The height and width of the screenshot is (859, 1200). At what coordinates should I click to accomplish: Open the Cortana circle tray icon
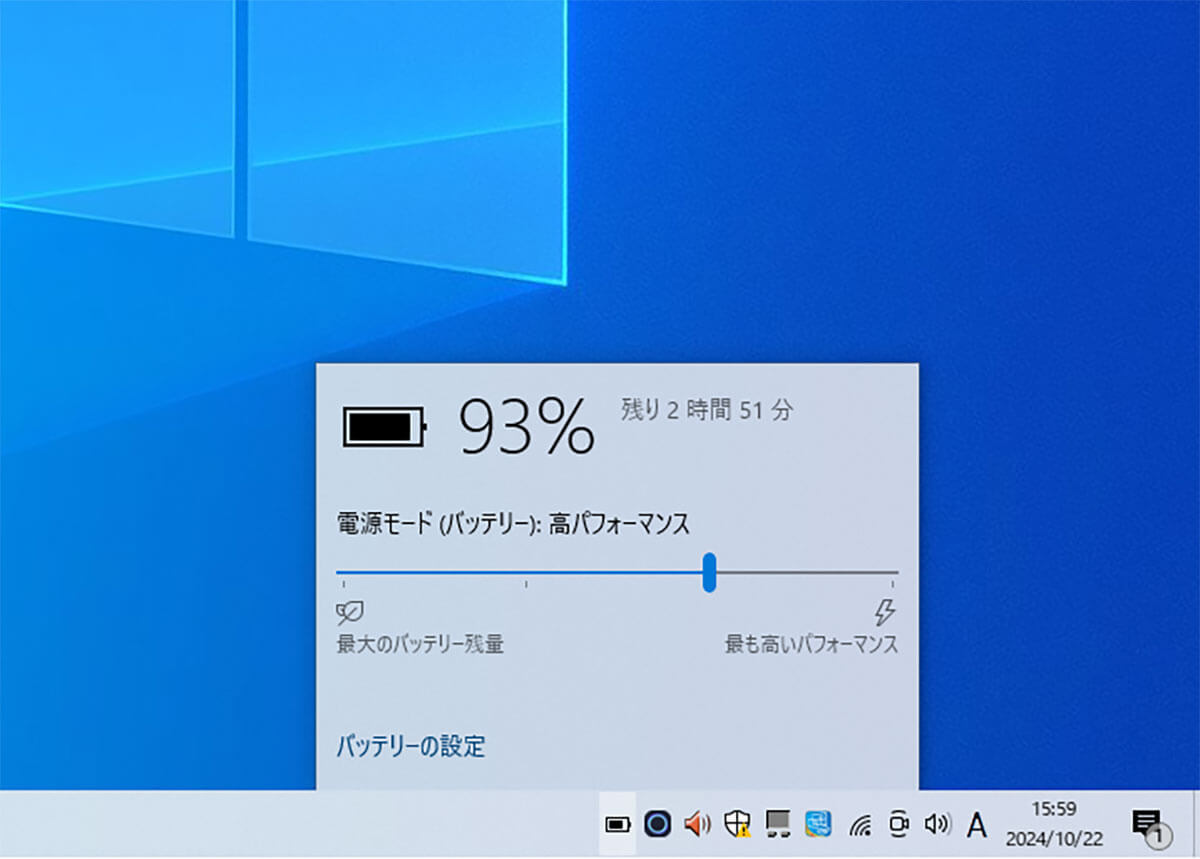(x=657, y=824)
